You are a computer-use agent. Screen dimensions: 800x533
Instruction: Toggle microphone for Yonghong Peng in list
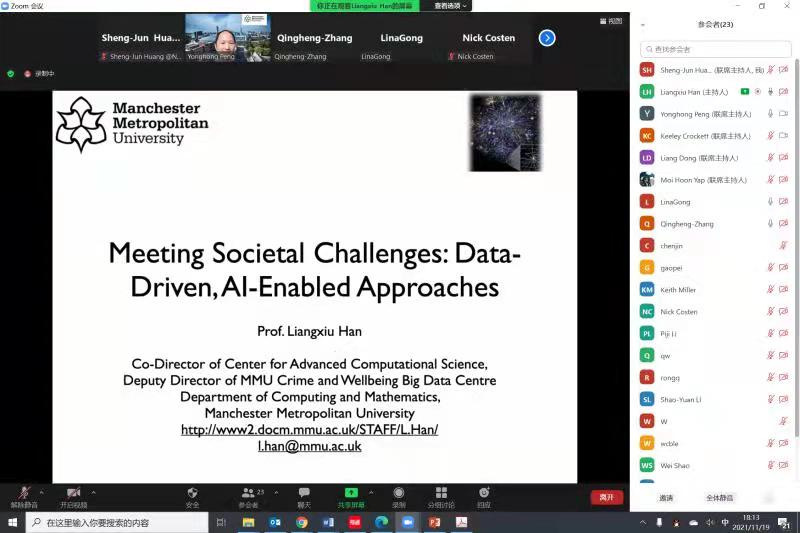pyautogui.click(x=770, y=114)
